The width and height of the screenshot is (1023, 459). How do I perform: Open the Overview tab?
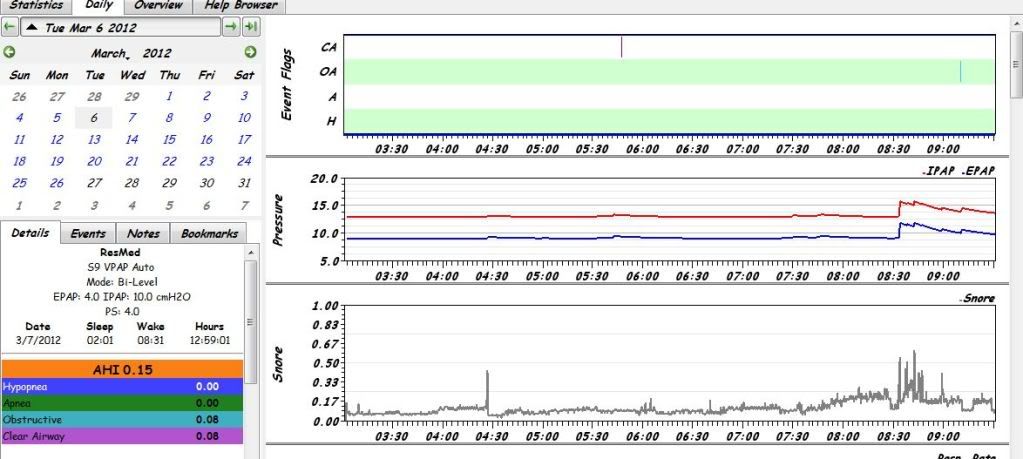point(160,6)
